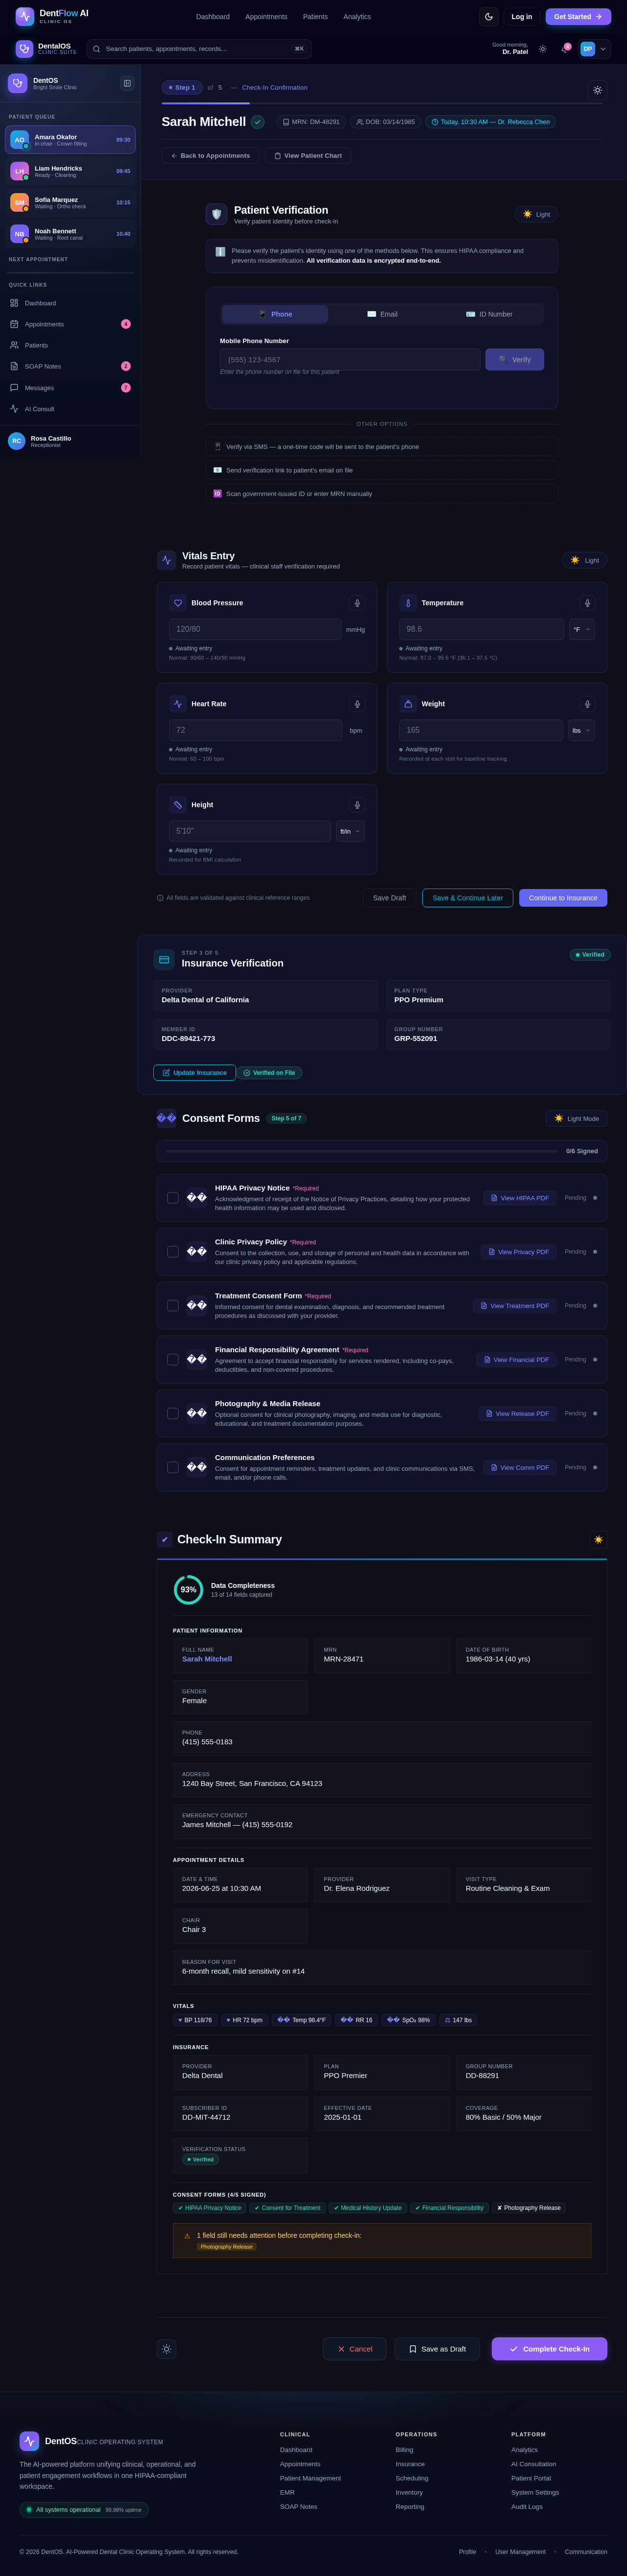This screenshot has width=627, height=2576.
Task: Click the consent forms 0/6 Signed progress bar
Action: click(x=362, y=1151)
